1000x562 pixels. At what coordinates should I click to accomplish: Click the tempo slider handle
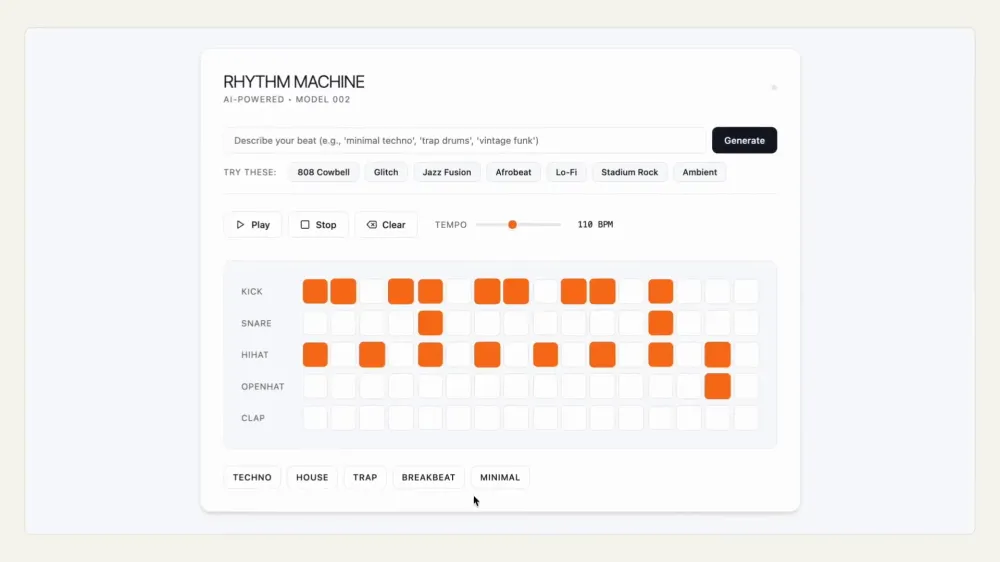click(512, 225)
